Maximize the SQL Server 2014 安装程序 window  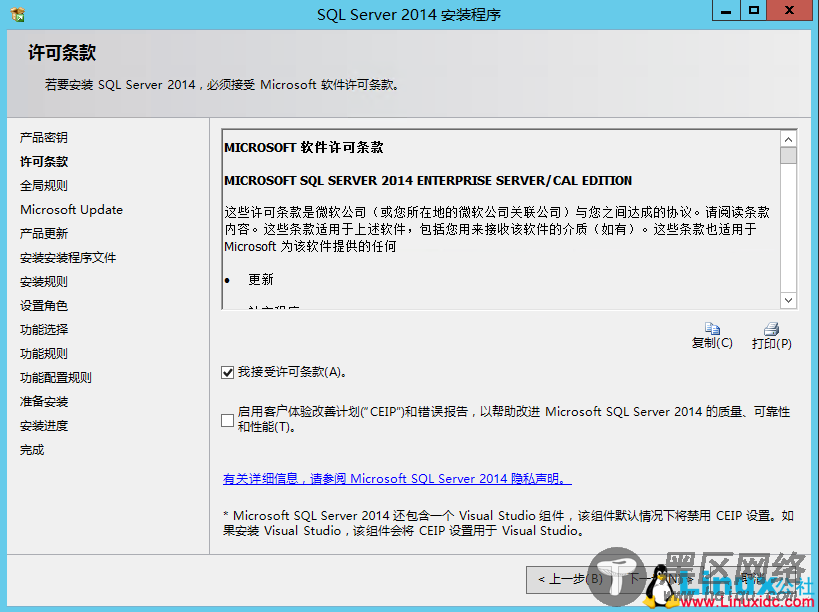click(754, 10)
